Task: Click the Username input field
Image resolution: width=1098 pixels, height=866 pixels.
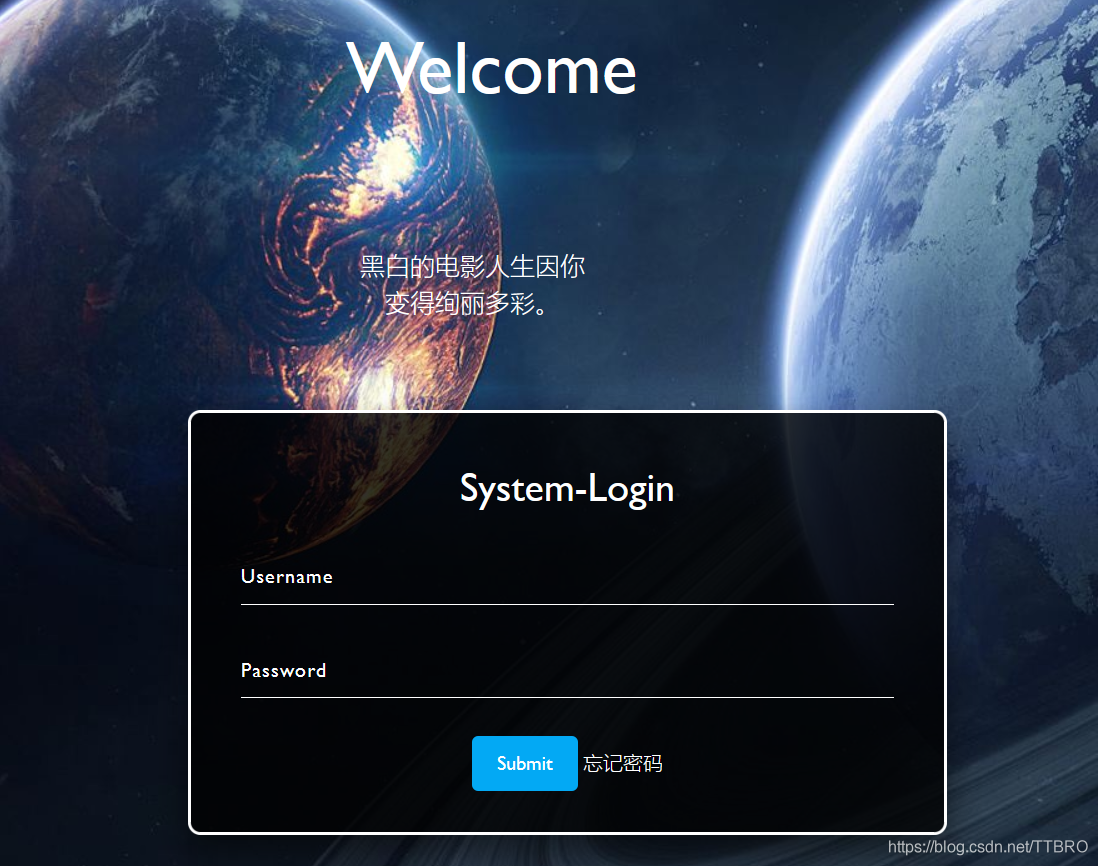Action: [567, 578]
